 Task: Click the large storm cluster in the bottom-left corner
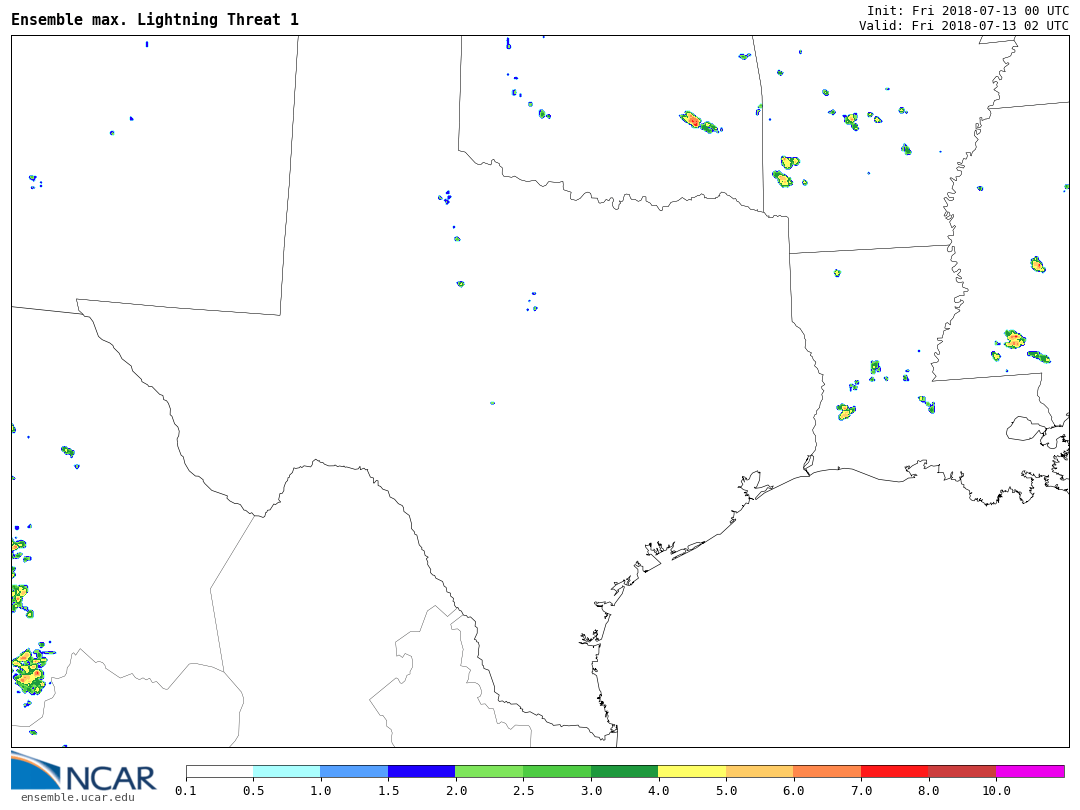click(29, 672)
